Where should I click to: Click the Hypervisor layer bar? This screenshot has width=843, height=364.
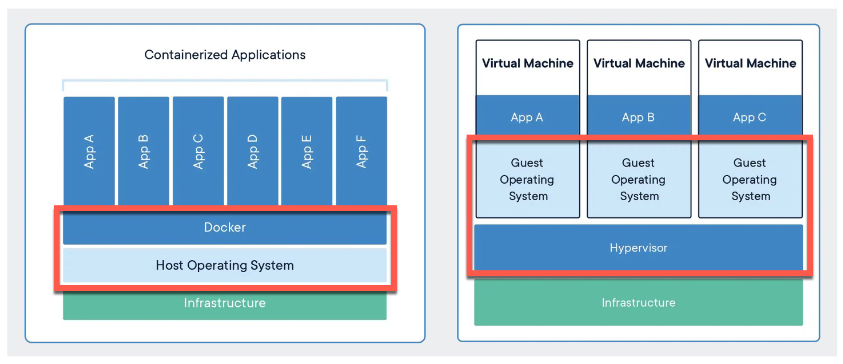[x=639, y=248]
